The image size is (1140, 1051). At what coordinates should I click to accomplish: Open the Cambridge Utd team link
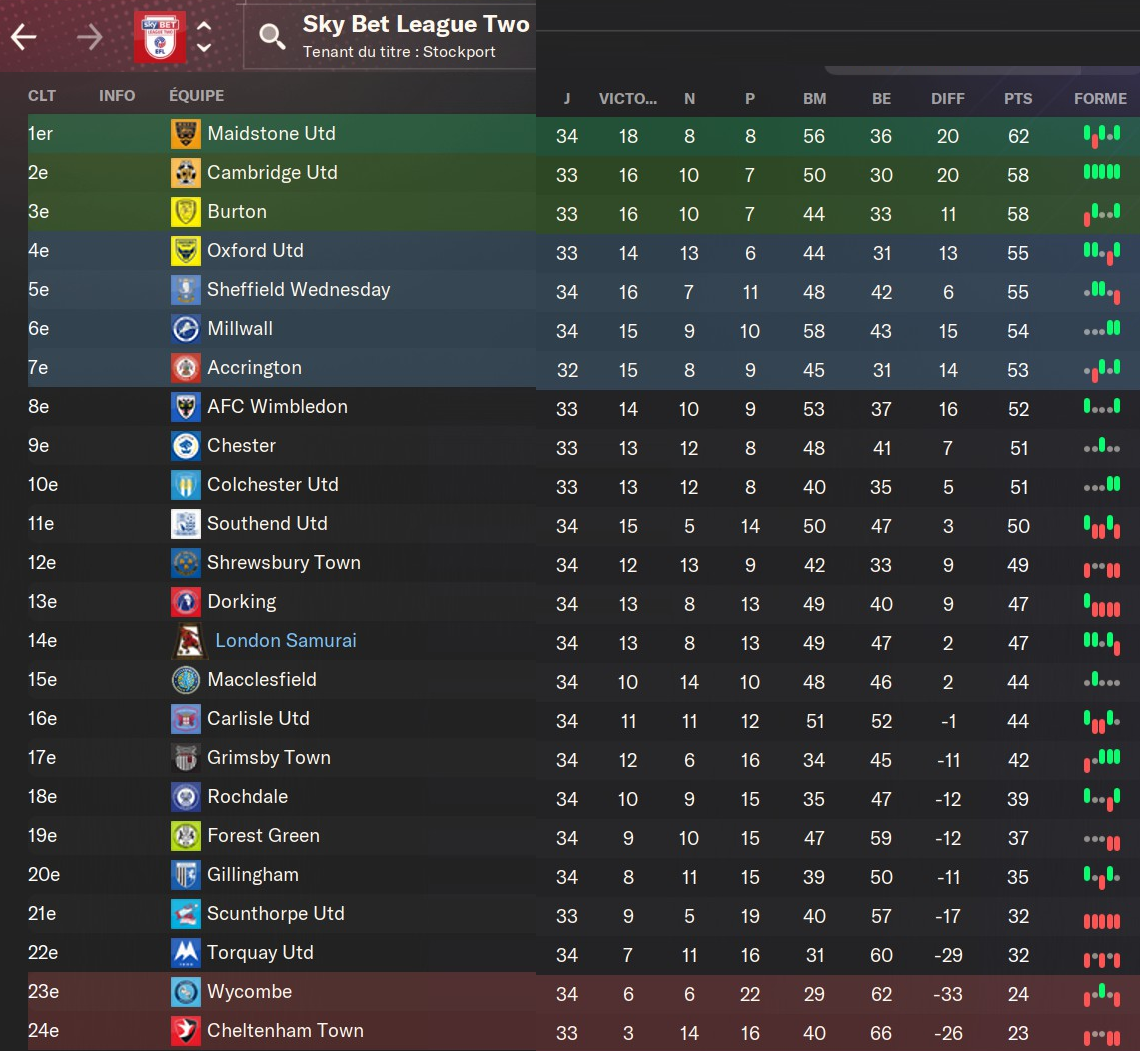click(272, 173)
